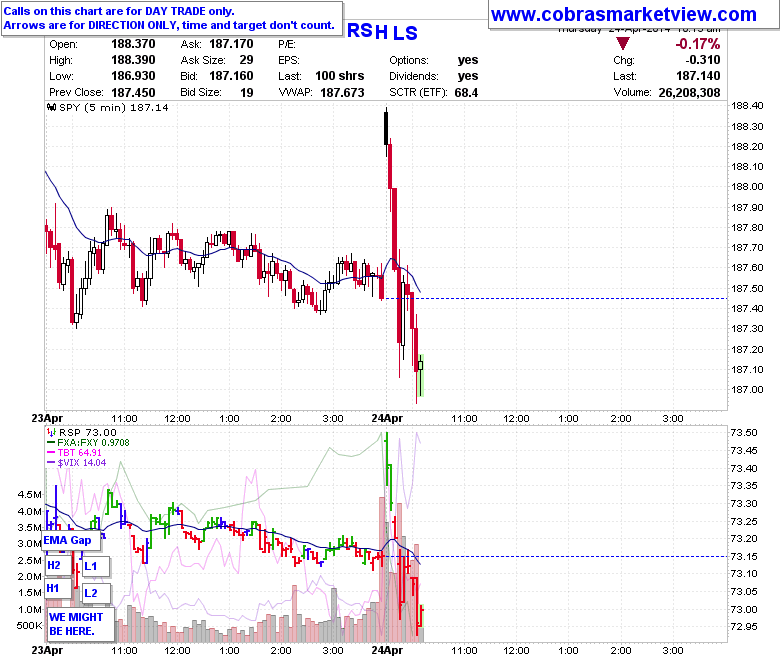The height and width of the screenshot is (659, 780).
Task: Click the 187.00 price axis label
Action: 747,389
